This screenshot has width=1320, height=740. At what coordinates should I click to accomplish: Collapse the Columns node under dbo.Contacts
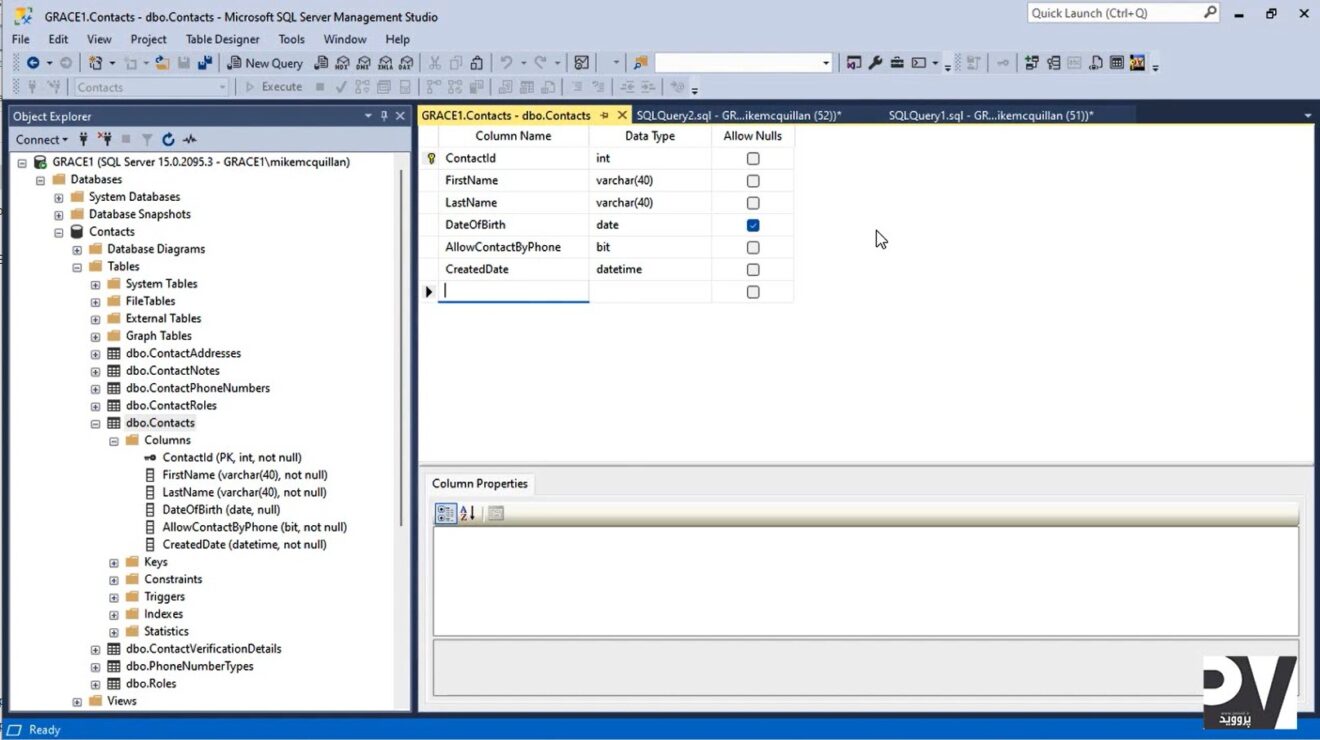pyautogui.click(x=113, y=440)
